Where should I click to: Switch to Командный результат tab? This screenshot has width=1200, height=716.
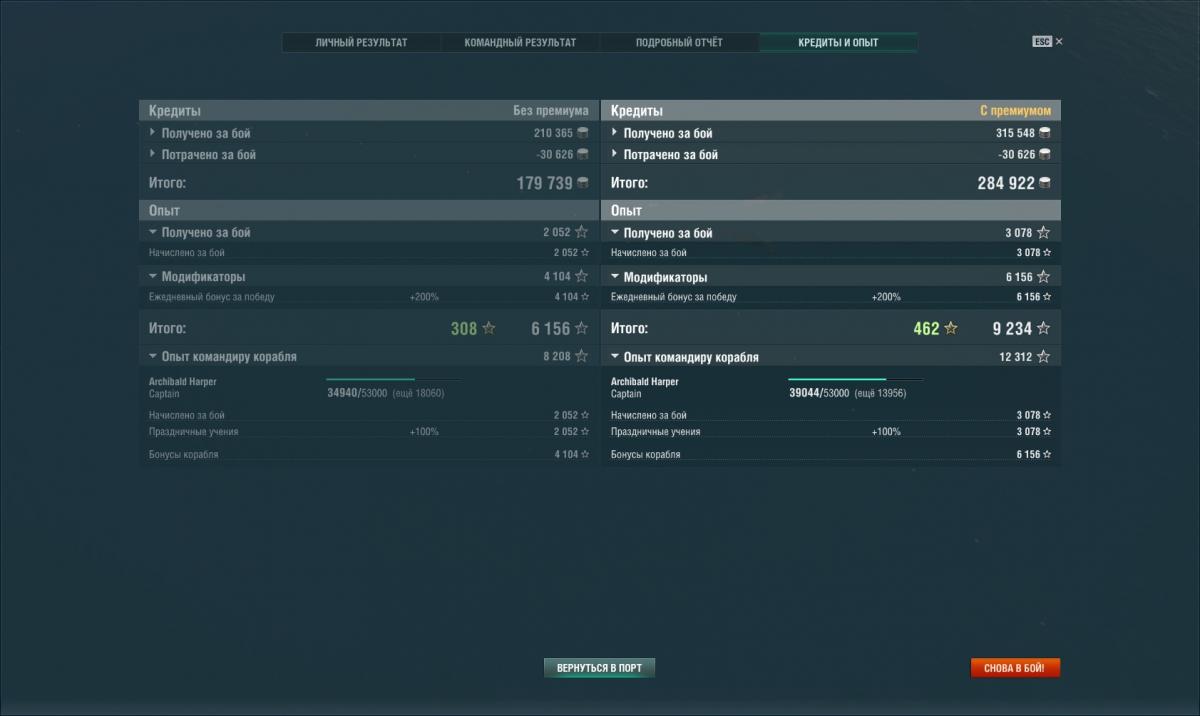(x=520, y=43)
